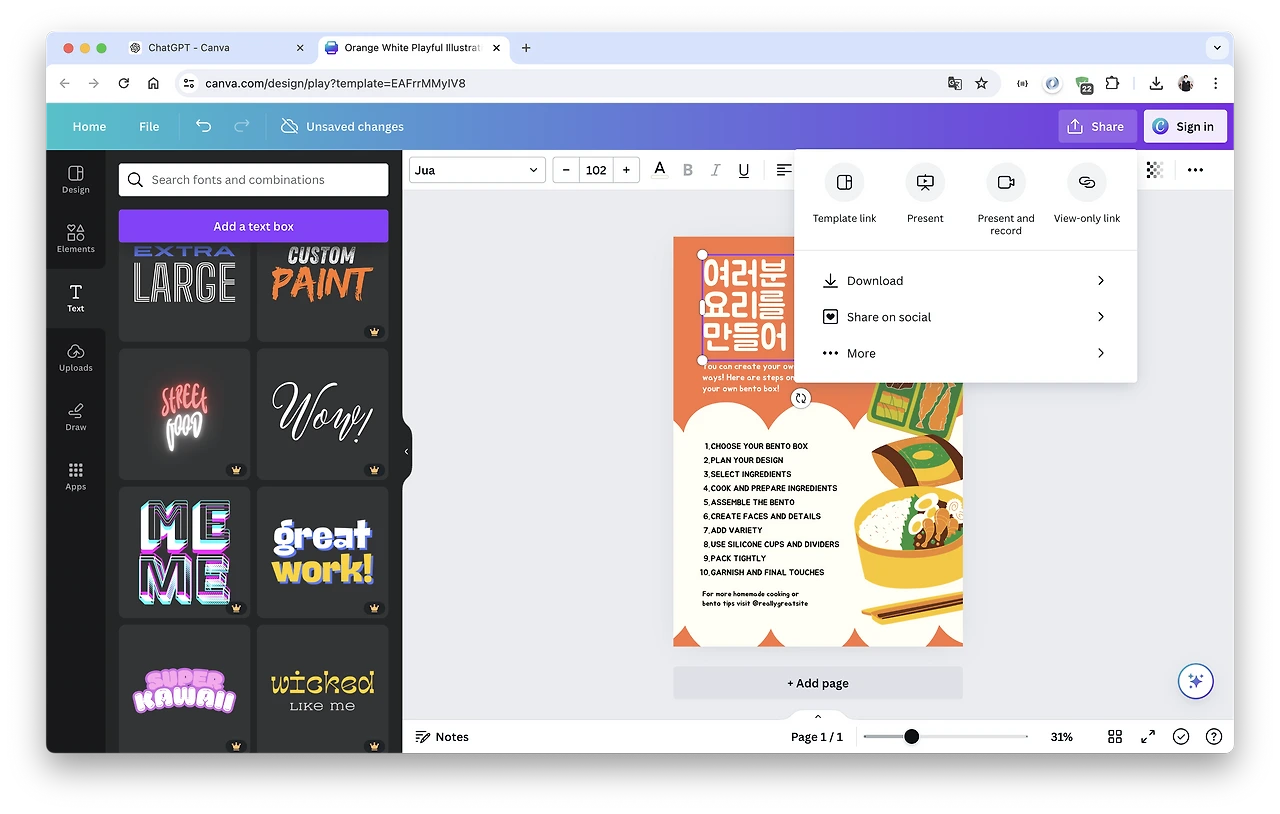
Task: Select the 'great work!' font combination
Action: pyautogui.click(x=322, y=552)
